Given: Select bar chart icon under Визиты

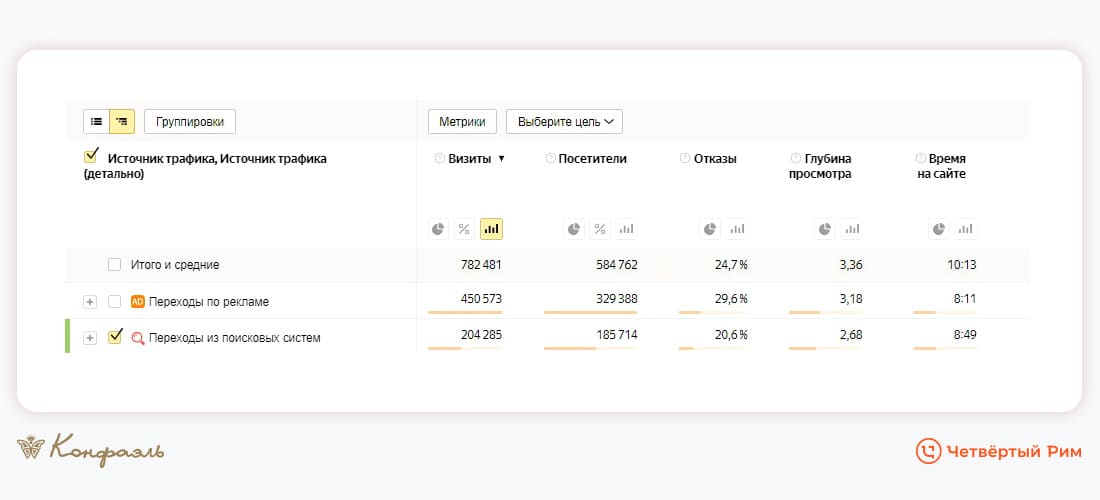Looking at the screenshot, I should [x=491, y=229].
